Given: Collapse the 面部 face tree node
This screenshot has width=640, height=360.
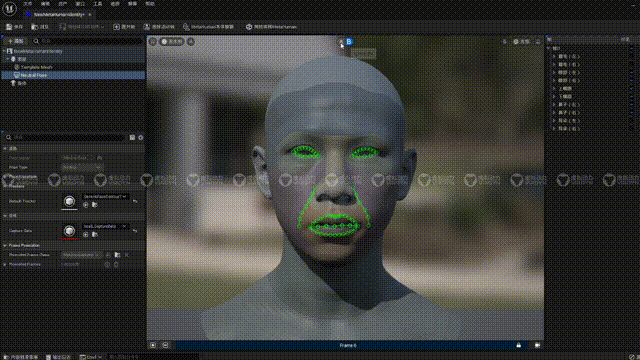Looking at the screenshot, I should [8, 59].
